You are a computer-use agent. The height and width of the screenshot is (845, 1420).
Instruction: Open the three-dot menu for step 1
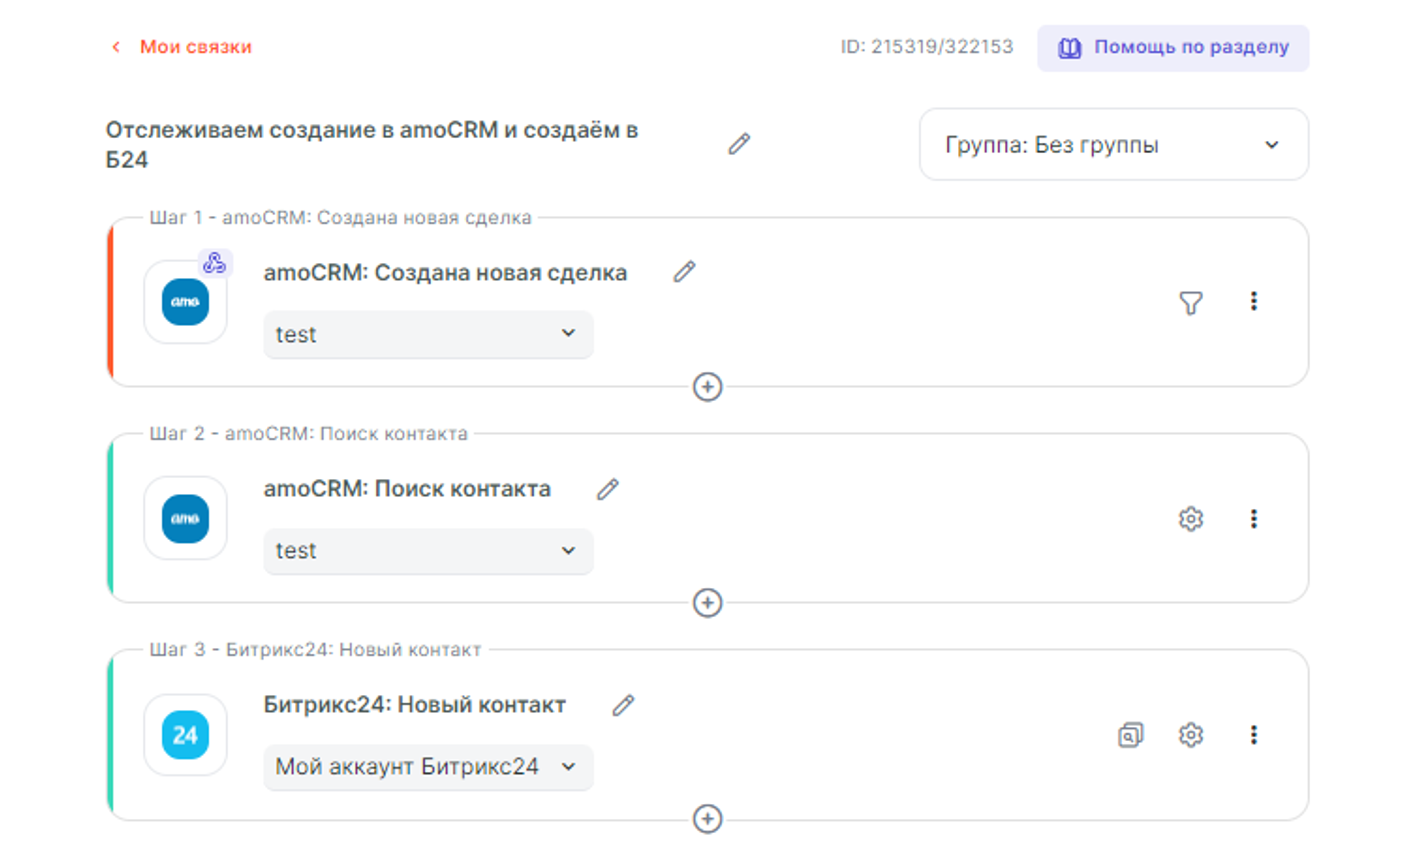(1253, 301)
